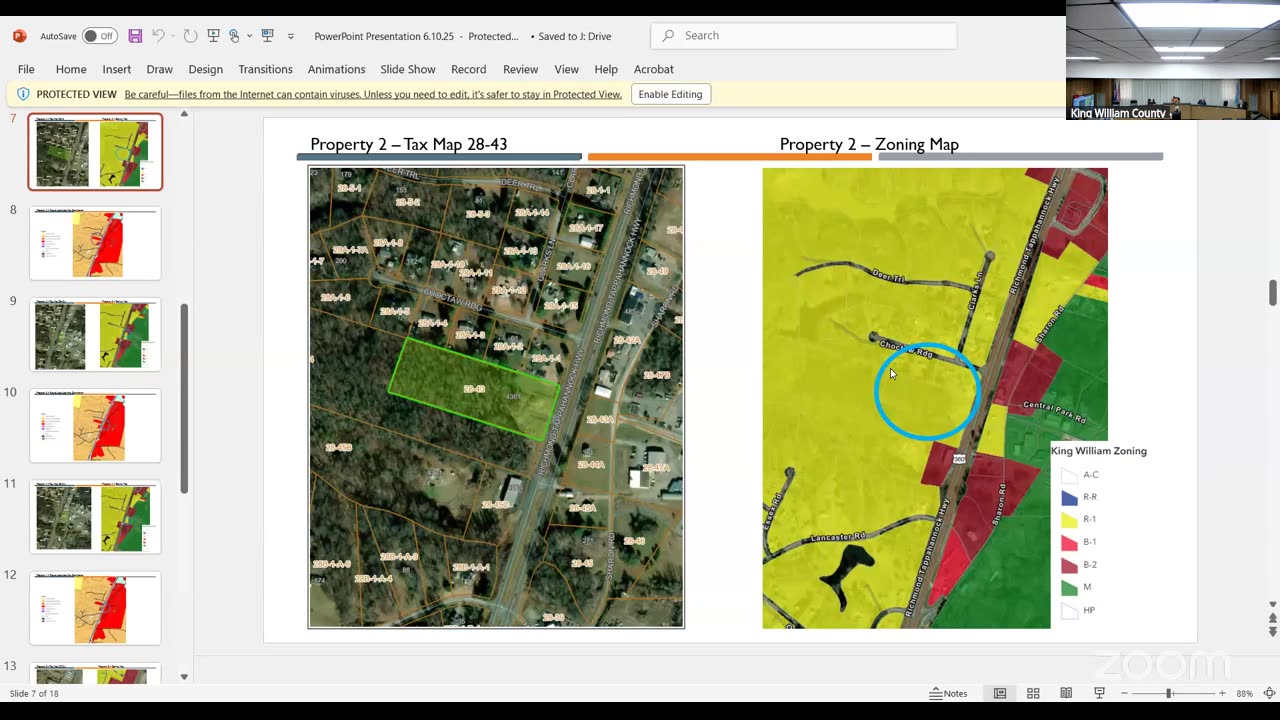
Task: Click the HP legend swatch
Action: point(1069,610)
